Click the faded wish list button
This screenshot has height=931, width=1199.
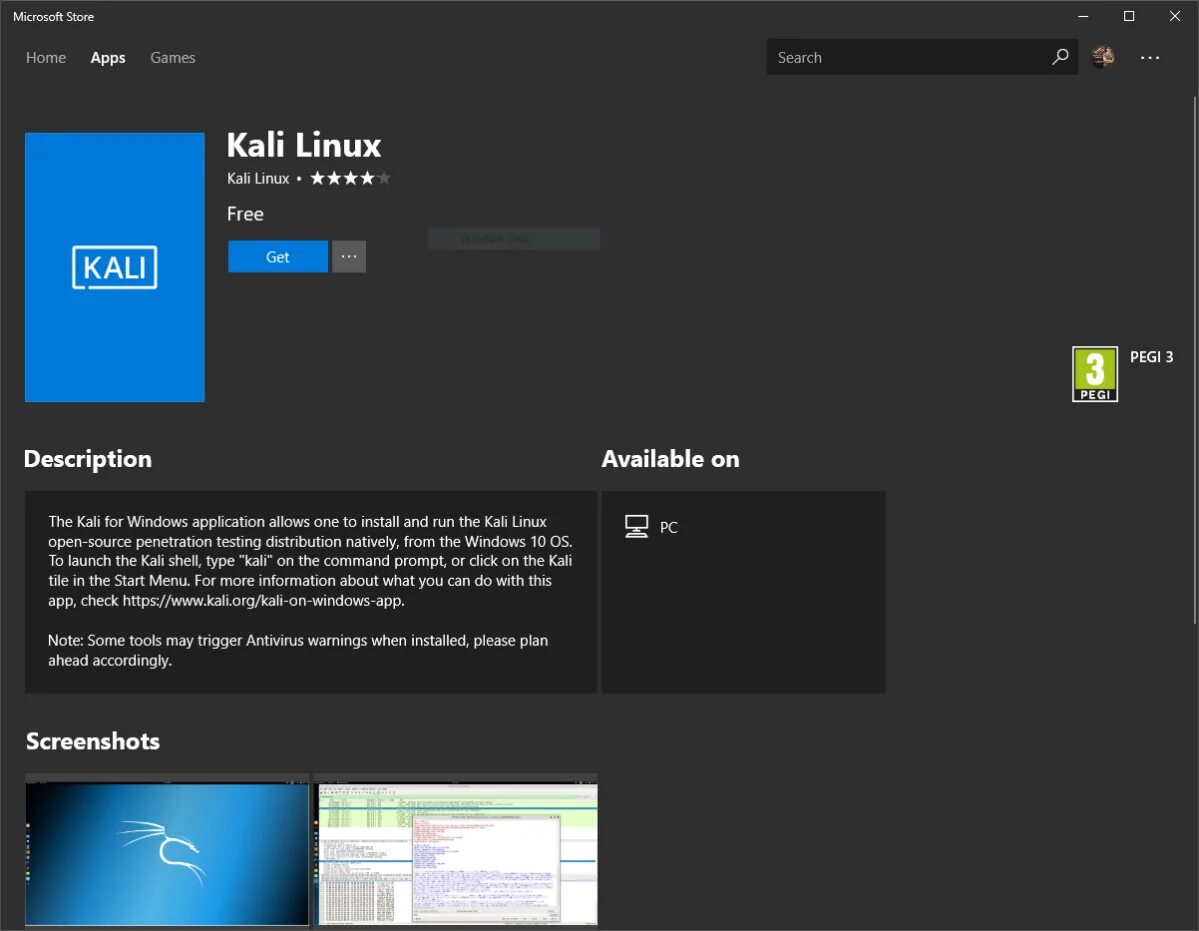click(514, 238)
